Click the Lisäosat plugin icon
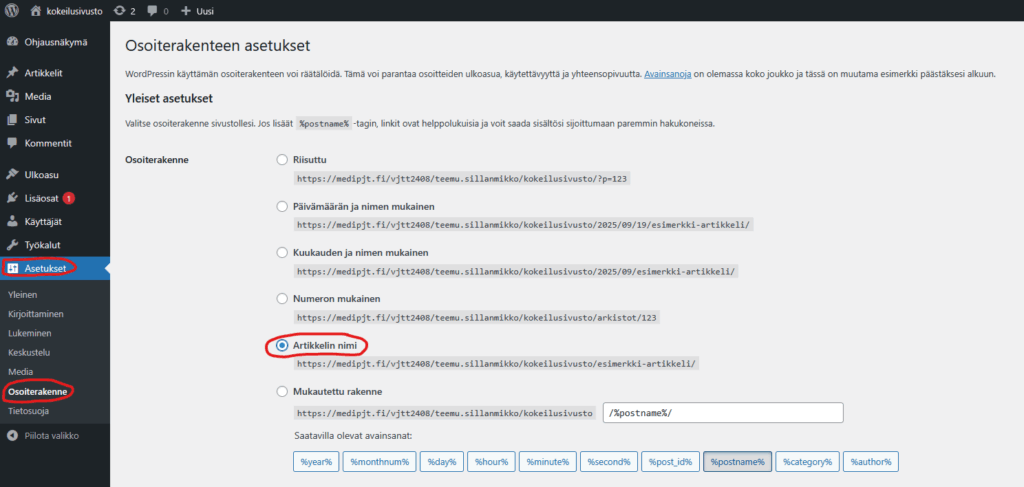Screen dimensions: 1024x487 tap(12, 198)
